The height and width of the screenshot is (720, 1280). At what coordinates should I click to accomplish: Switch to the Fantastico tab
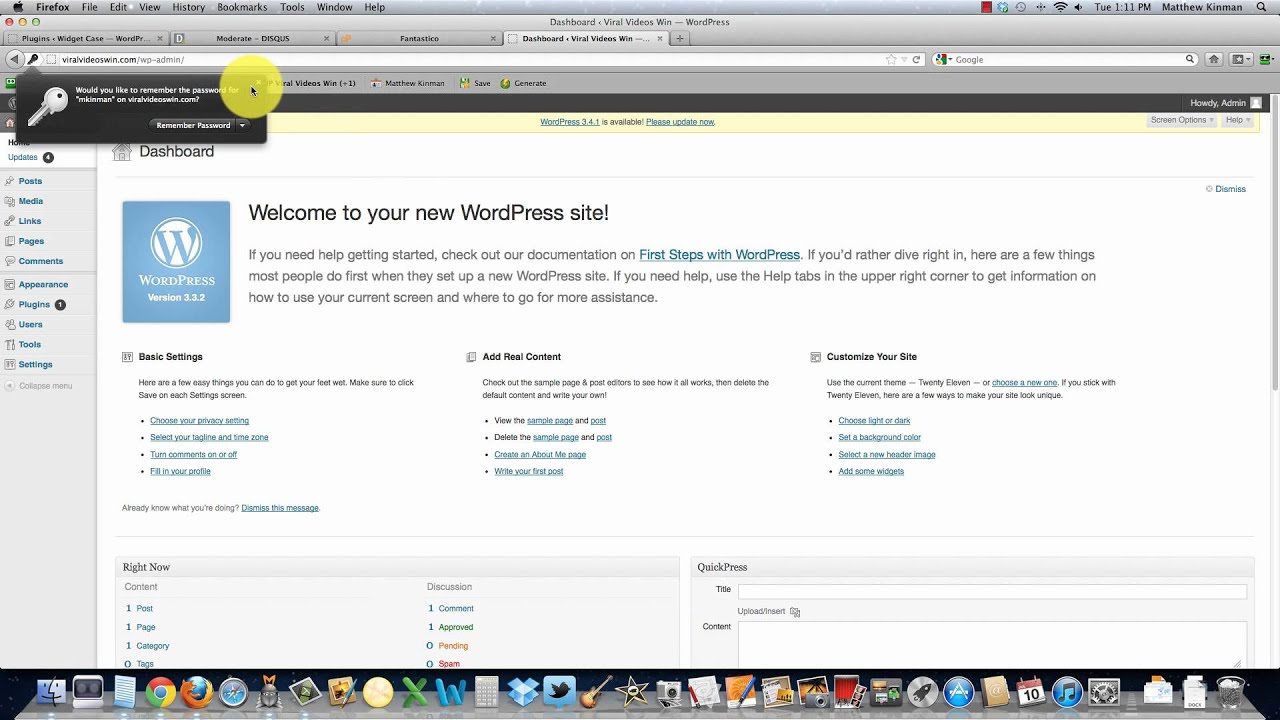[x=419, y=39]
